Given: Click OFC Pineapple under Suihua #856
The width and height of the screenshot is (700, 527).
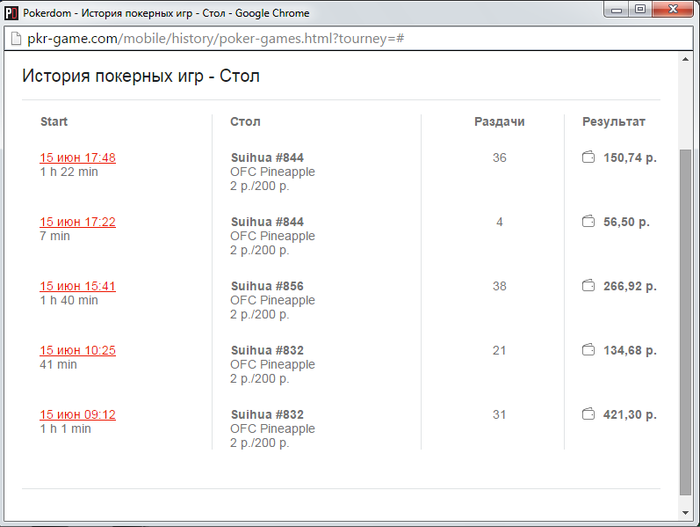Looking at the screenshot, I should 273,301.
